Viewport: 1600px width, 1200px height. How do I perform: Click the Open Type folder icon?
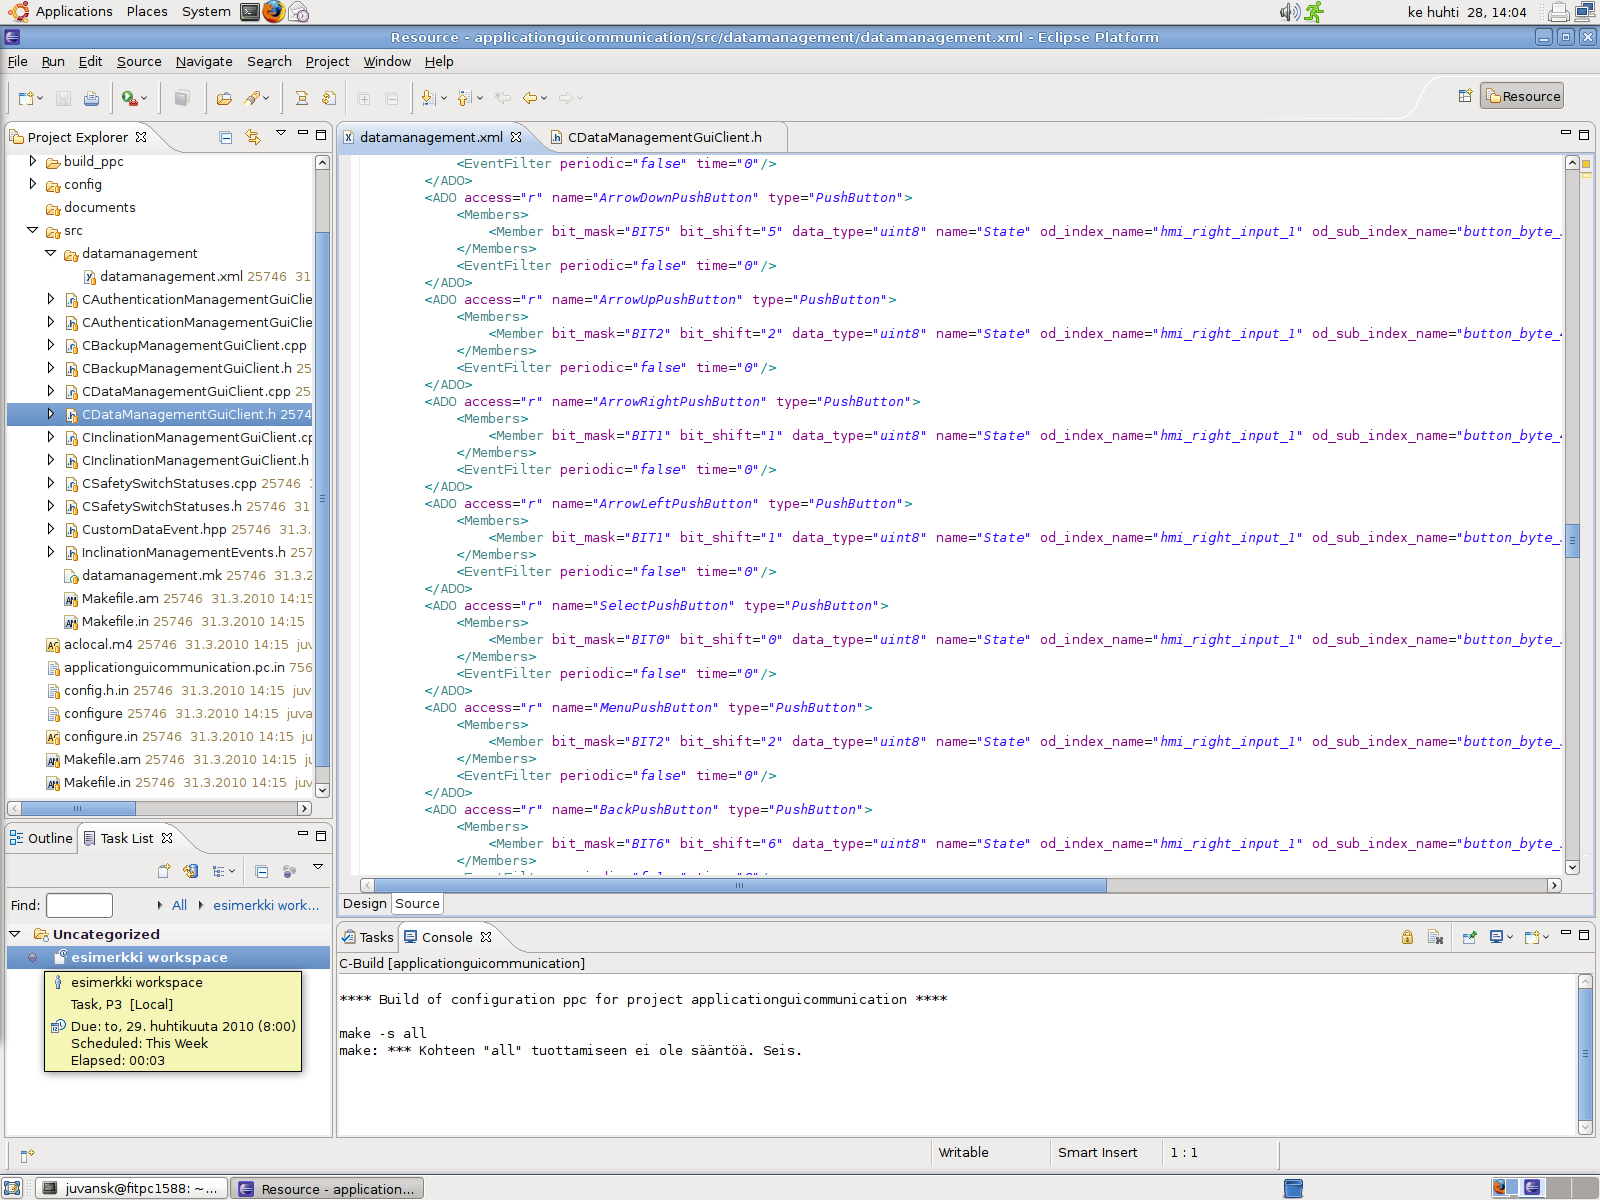(x=224, y=98)
